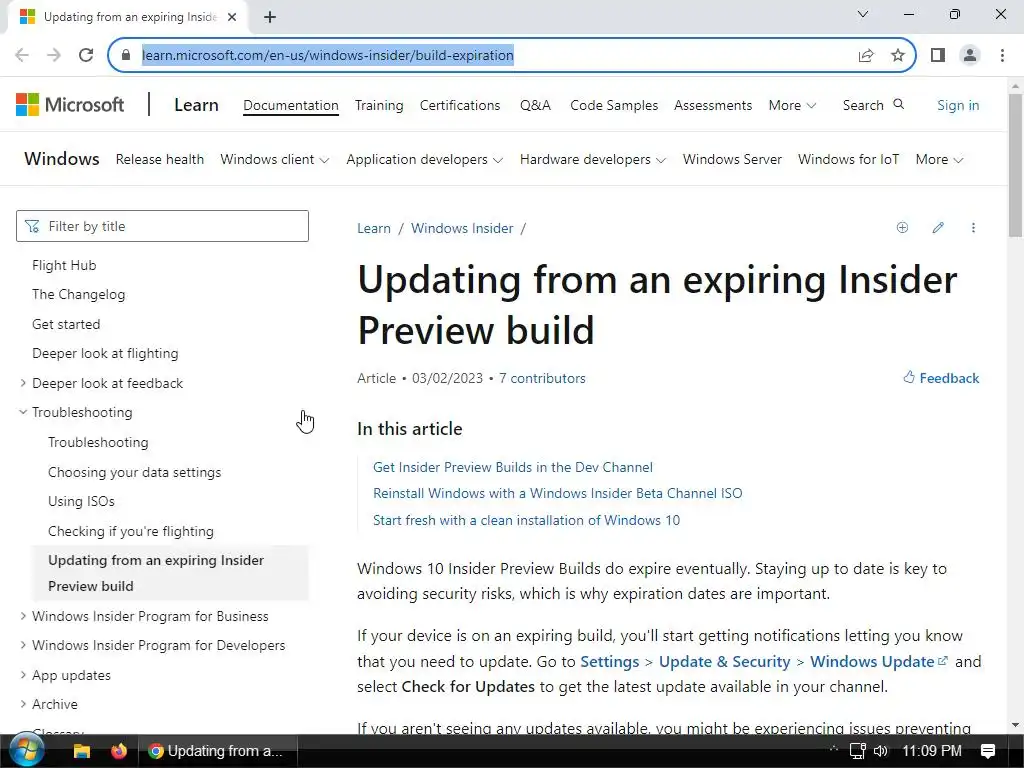Image resolution: width=1024 pixels, height=768 pixels.
Task: Jump to Reinstall Windows Beta Channel ISO
Action: (558, 493)
